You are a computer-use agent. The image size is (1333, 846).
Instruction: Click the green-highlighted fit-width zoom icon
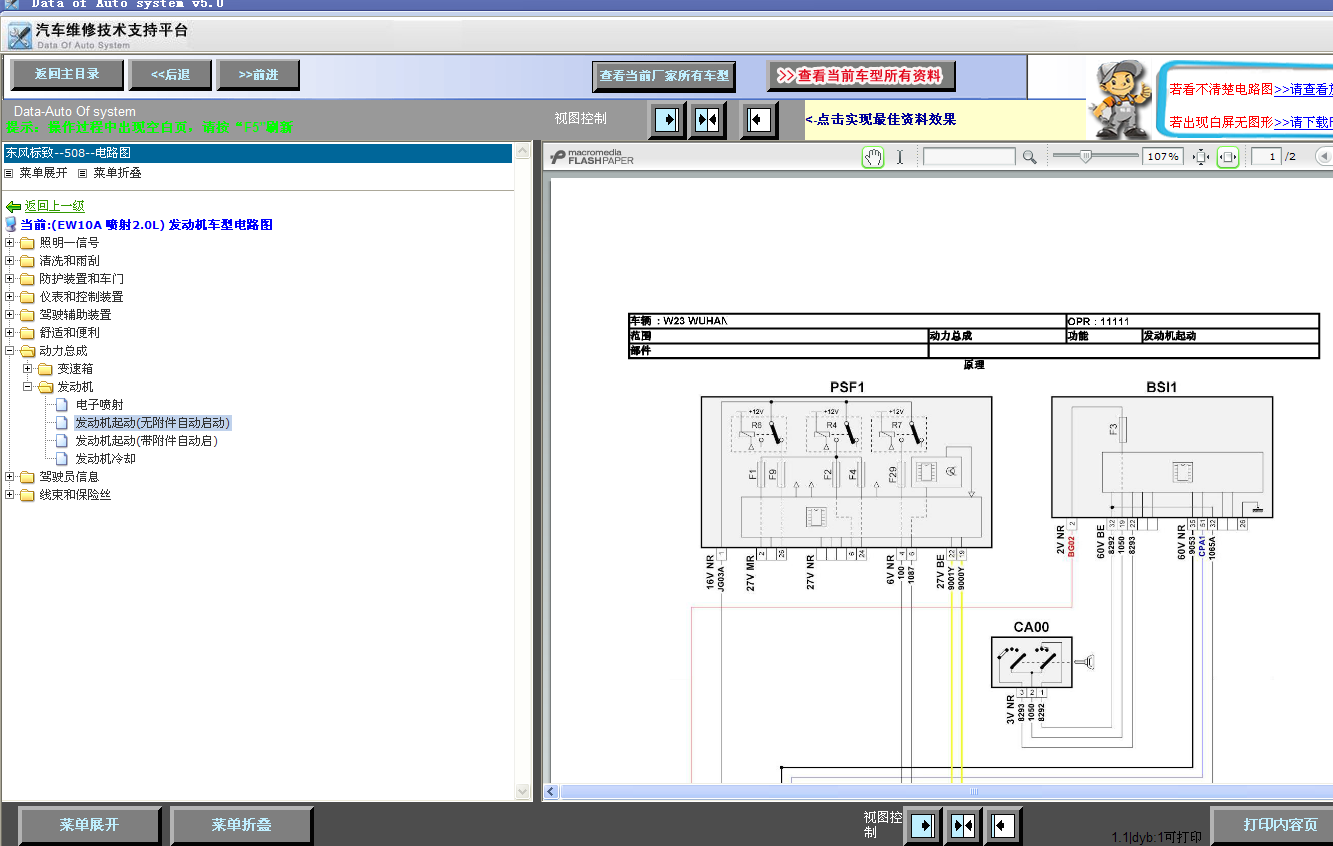pyautogui.click(x=1228, y=157)
